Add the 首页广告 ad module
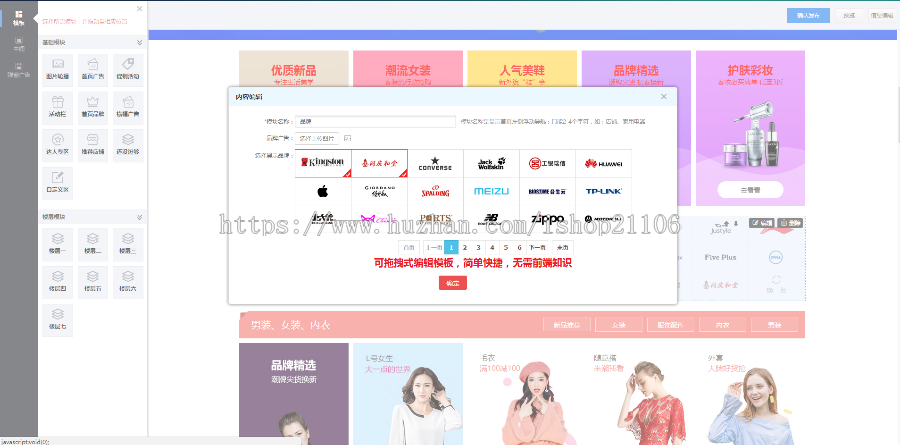This screenshot has width=900, height=445. [92, 70]
